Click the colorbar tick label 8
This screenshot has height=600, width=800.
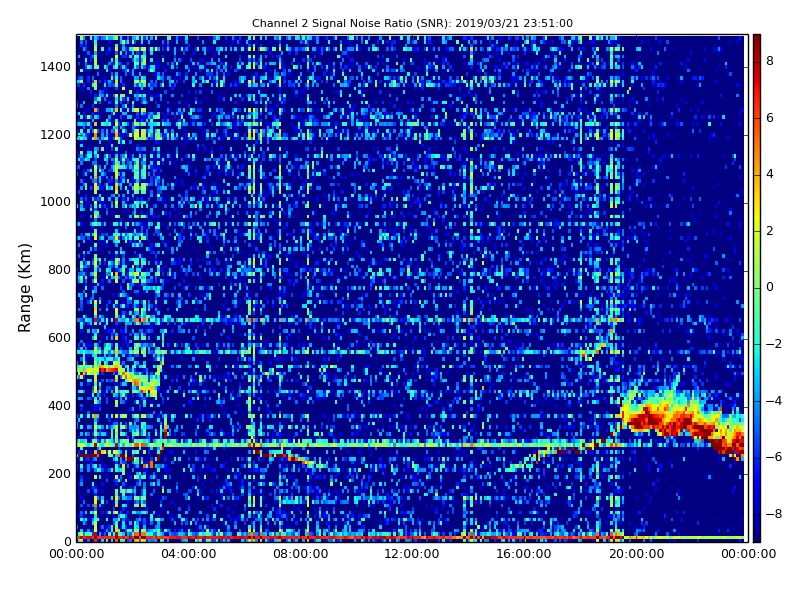pyautogui.click(x=770, y=61)
